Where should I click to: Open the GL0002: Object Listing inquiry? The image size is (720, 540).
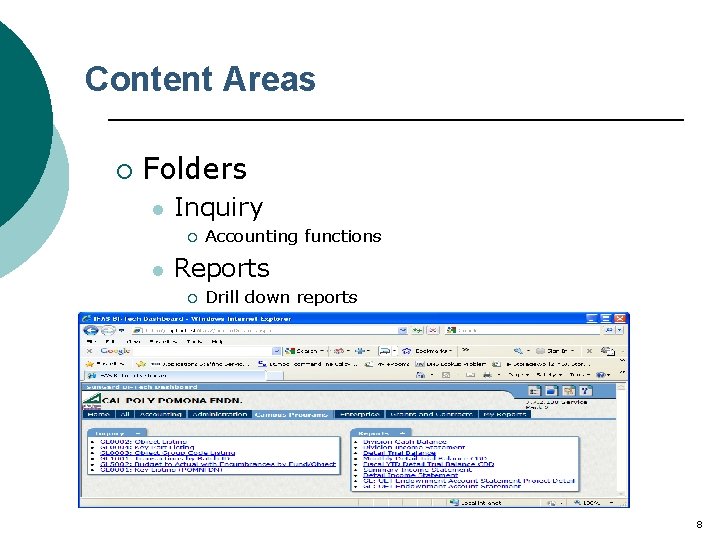coord(143,441)
